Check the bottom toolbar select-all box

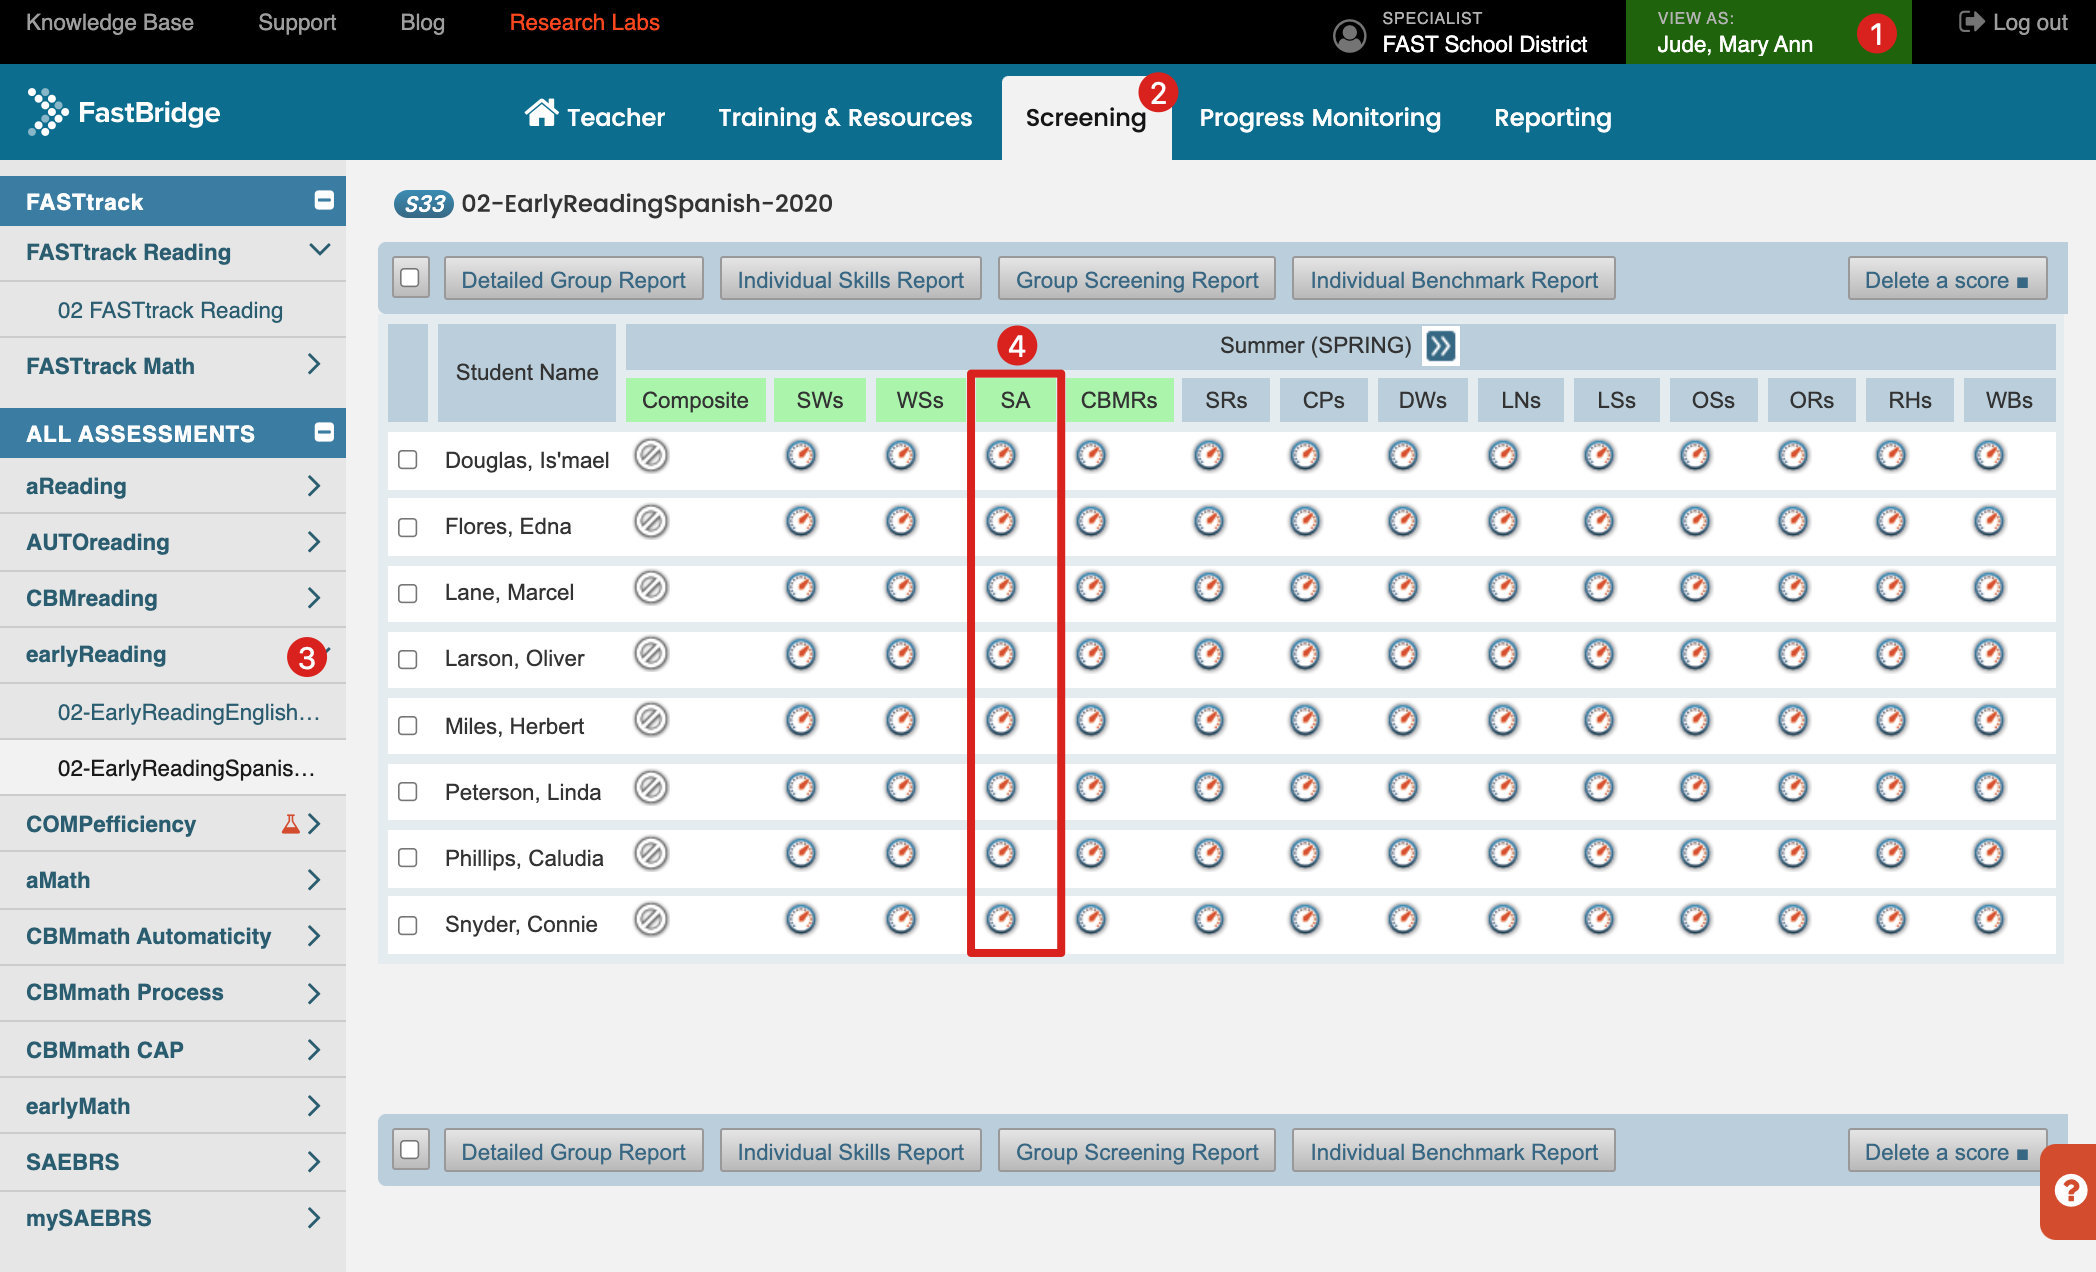click(410, 1150)
